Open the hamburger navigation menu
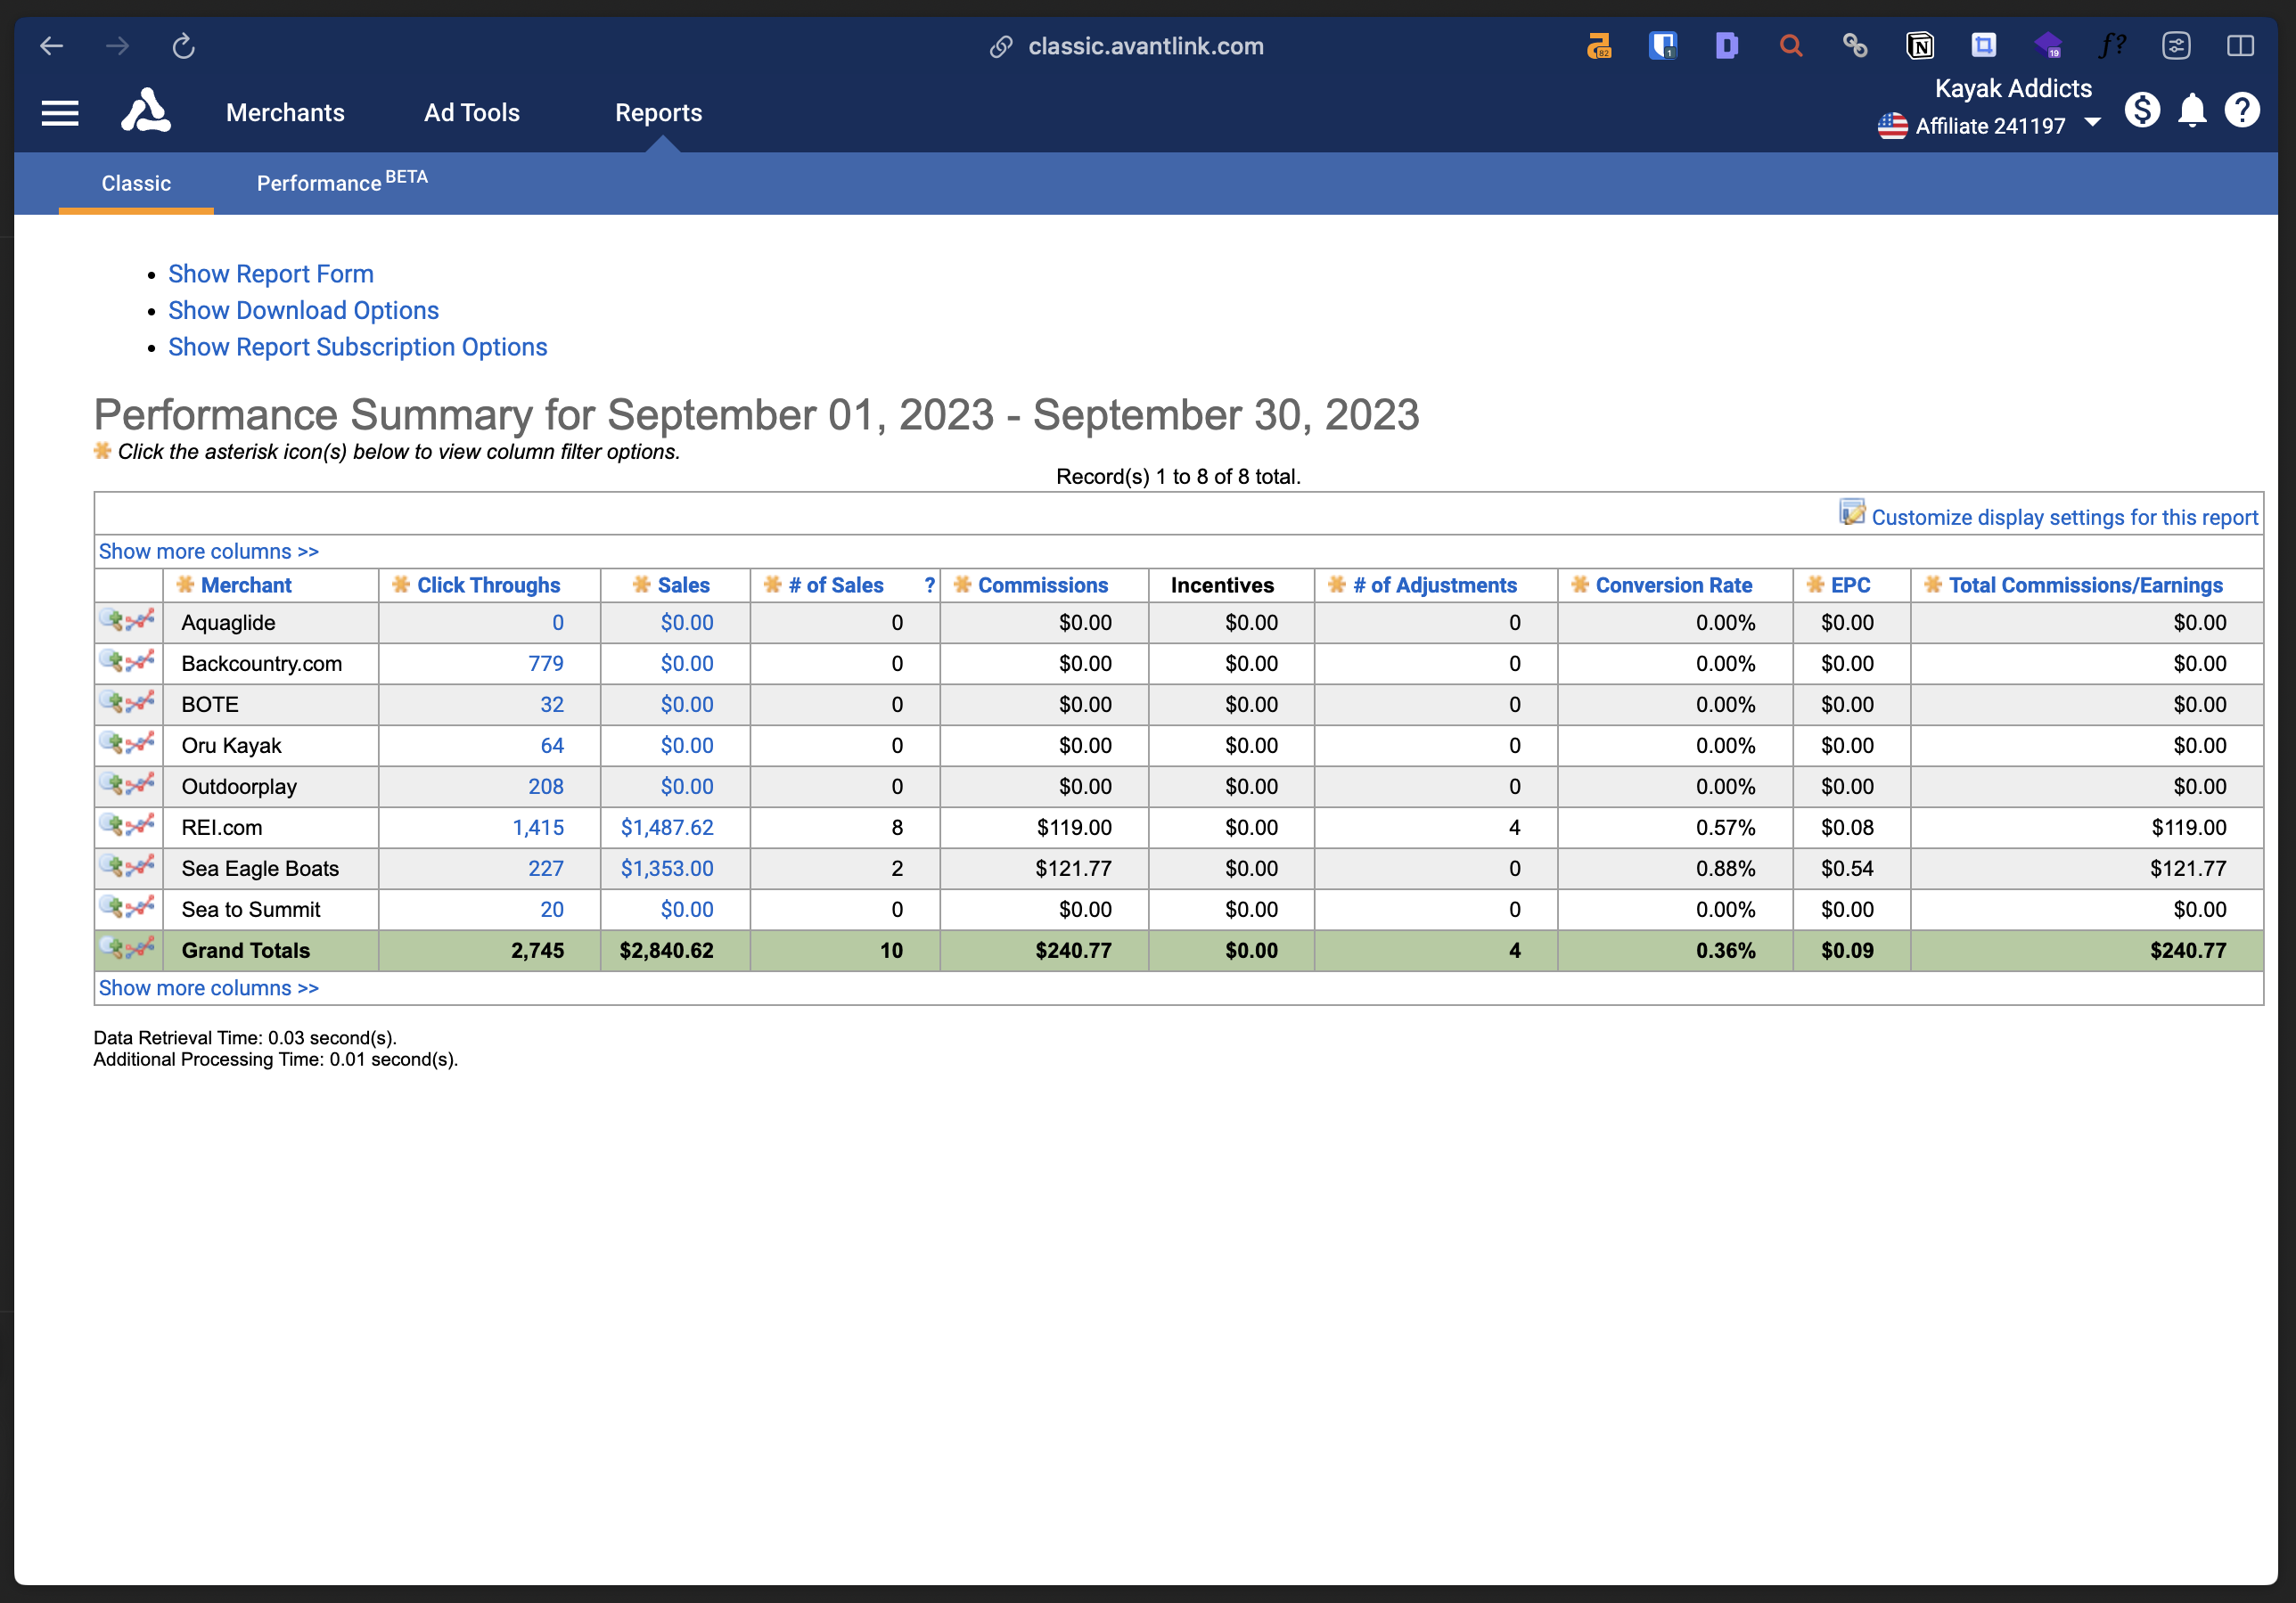The image size is (2296, 1603). (x=60, y=113)
